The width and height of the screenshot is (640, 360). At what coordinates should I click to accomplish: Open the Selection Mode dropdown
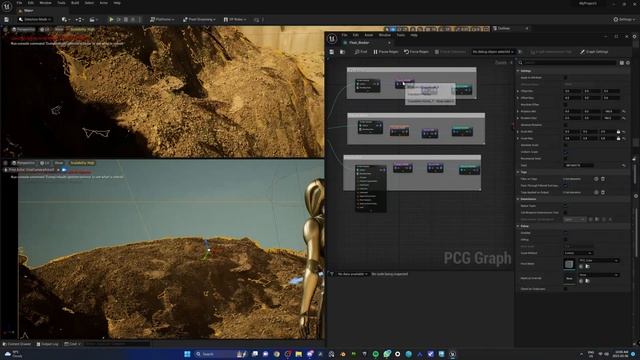click(x=35, y=19)
